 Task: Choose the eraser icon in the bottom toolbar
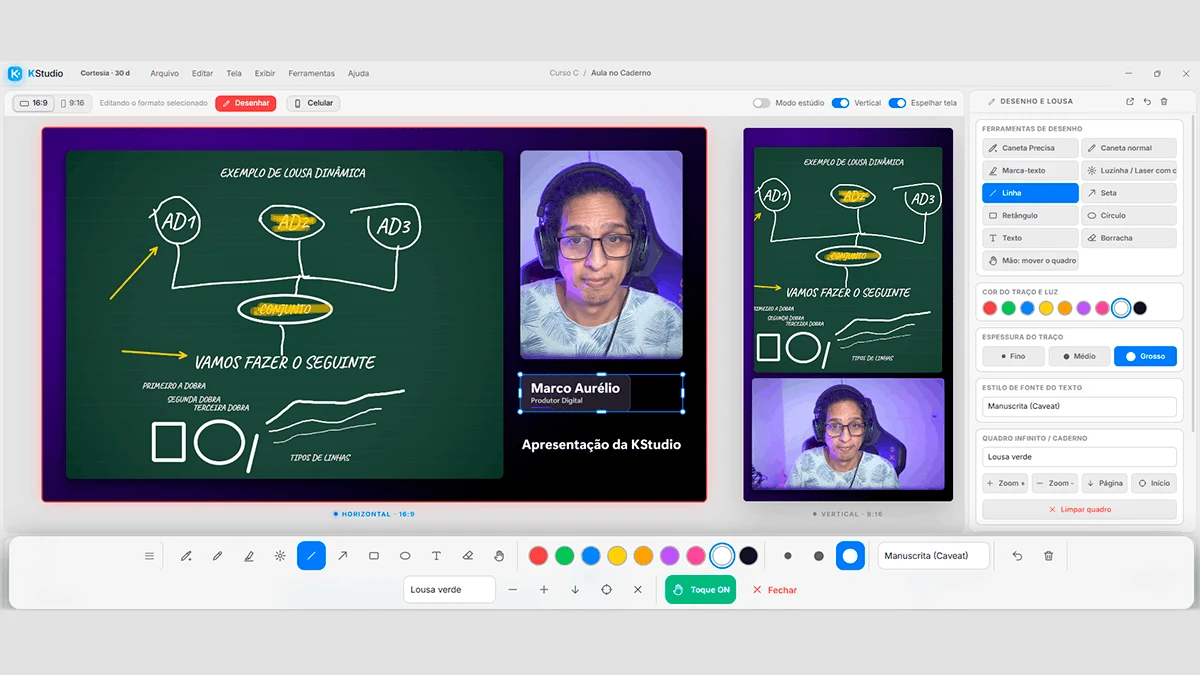(467, 556)
